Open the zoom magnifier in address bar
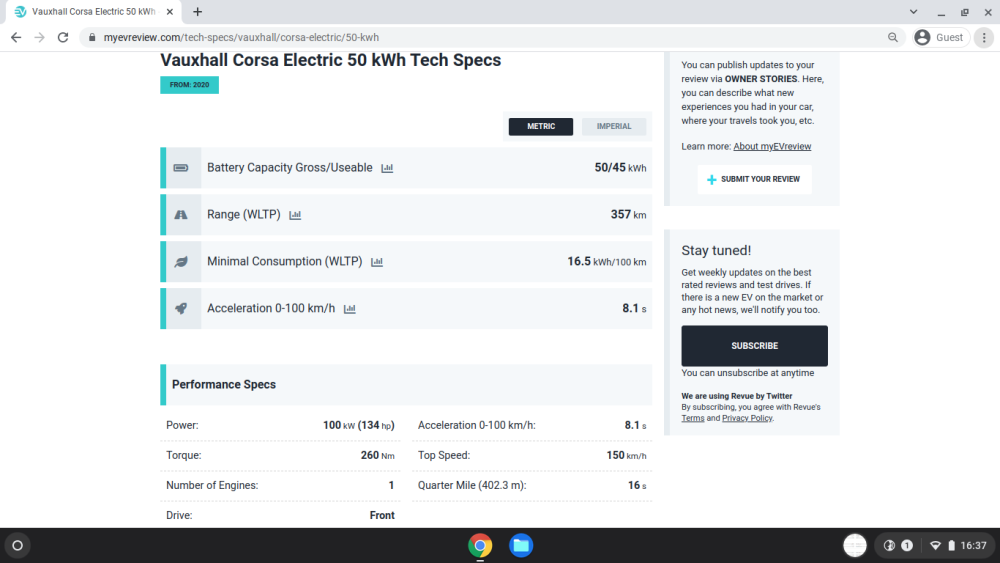The width and height of the screenshot is (1000, 563). [893, 38]
